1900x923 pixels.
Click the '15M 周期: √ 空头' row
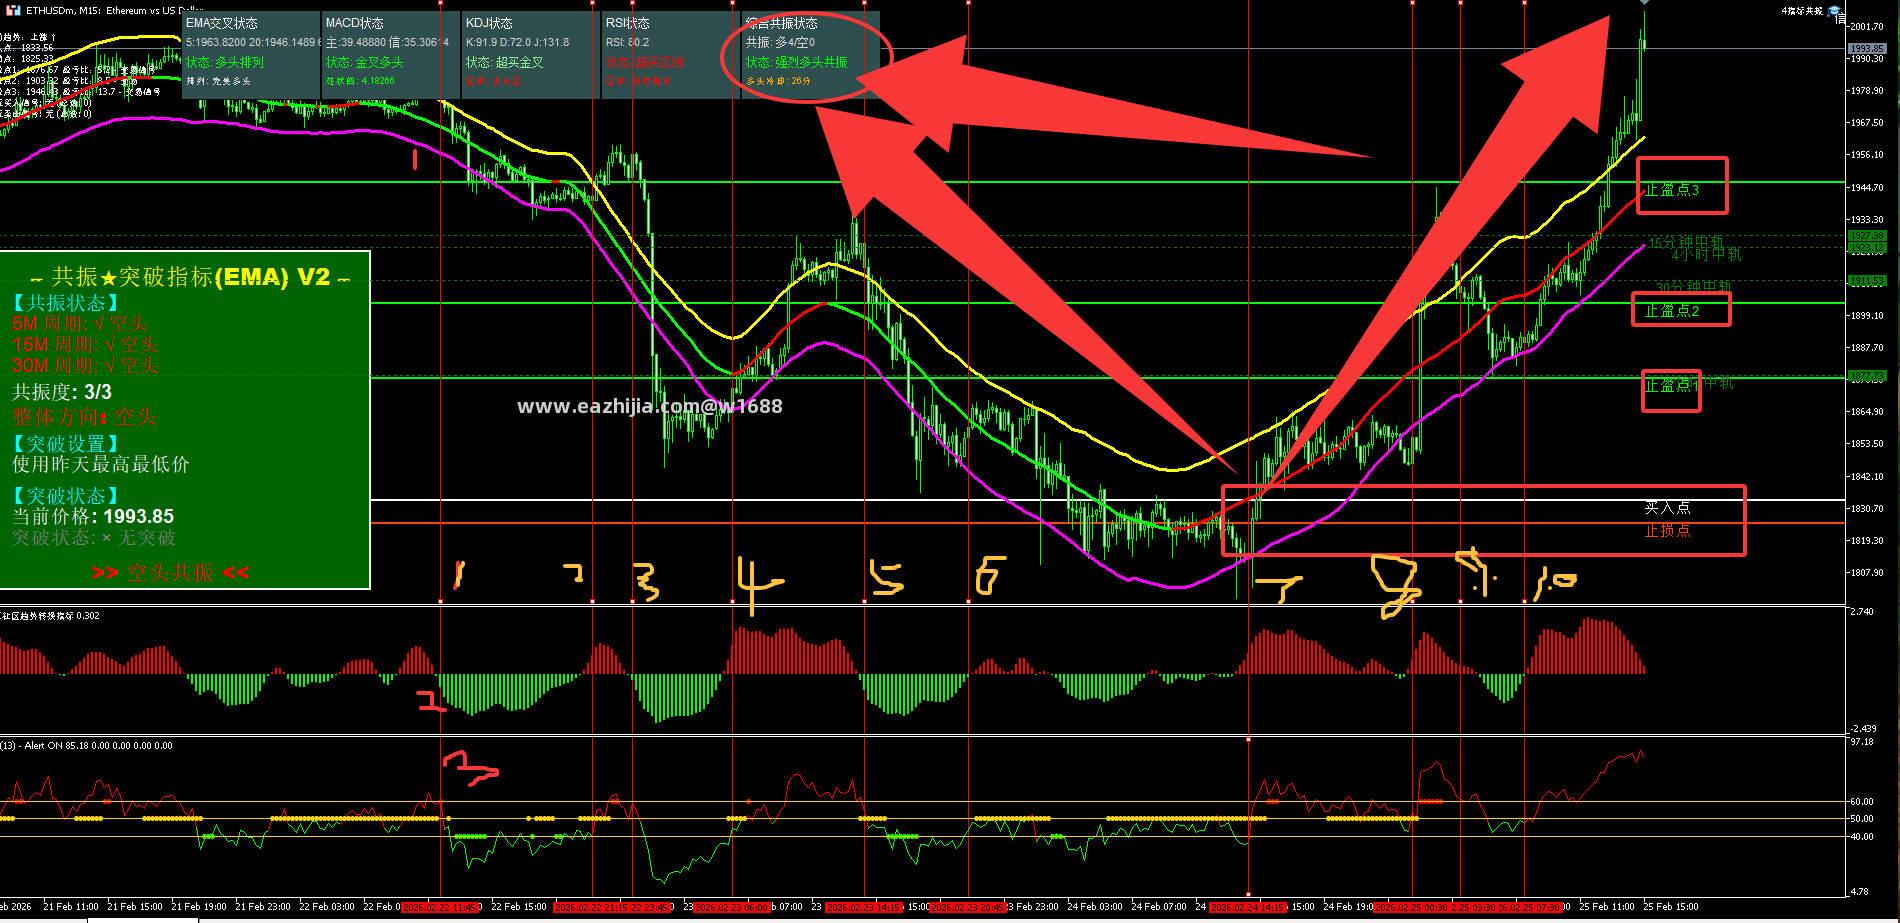pos(85,344)
